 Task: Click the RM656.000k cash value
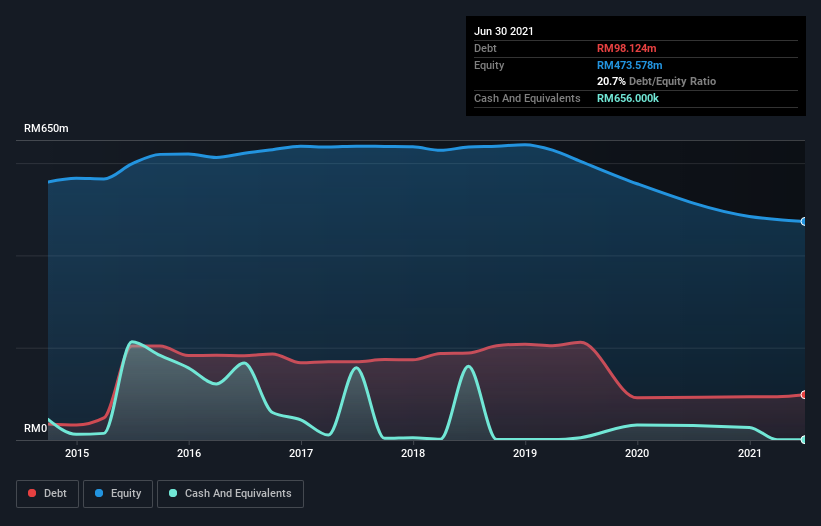[628, 98]
